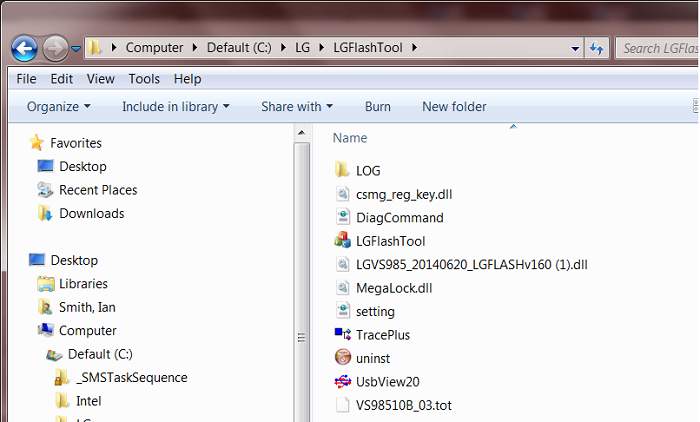Click the Smith, Ian user folder icon

pos(45,307)
